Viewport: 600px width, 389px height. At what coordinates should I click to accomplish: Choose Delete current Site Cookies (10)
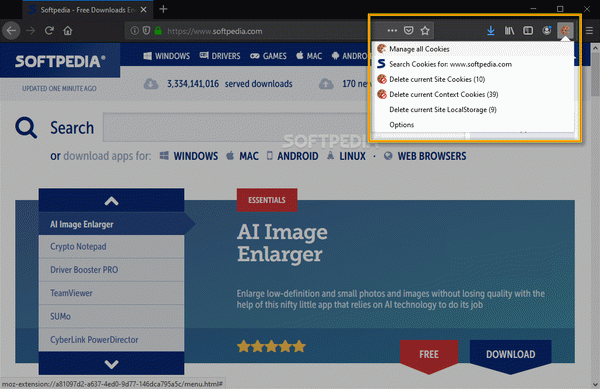coord(474,79)
